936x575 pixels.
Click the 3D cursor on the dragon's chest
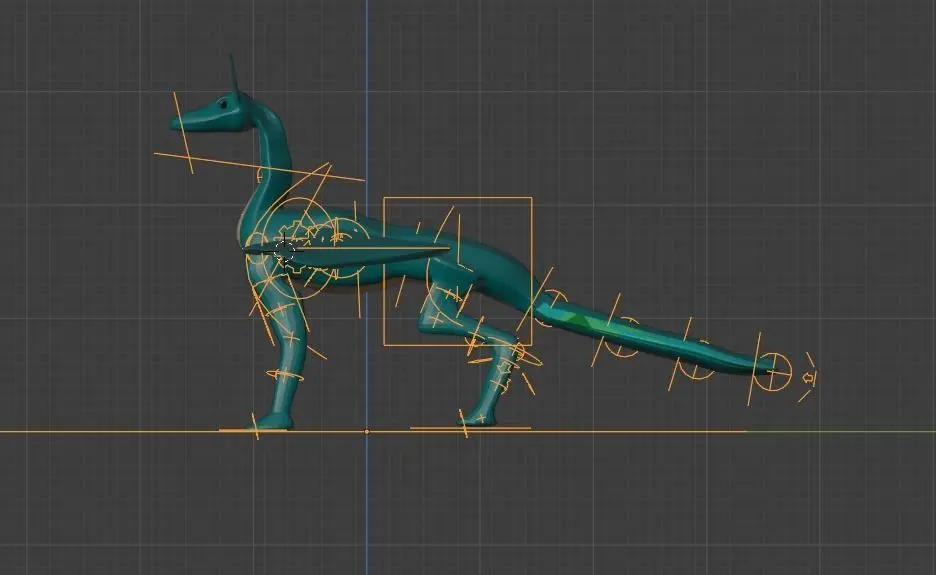(x=284, y=251)
